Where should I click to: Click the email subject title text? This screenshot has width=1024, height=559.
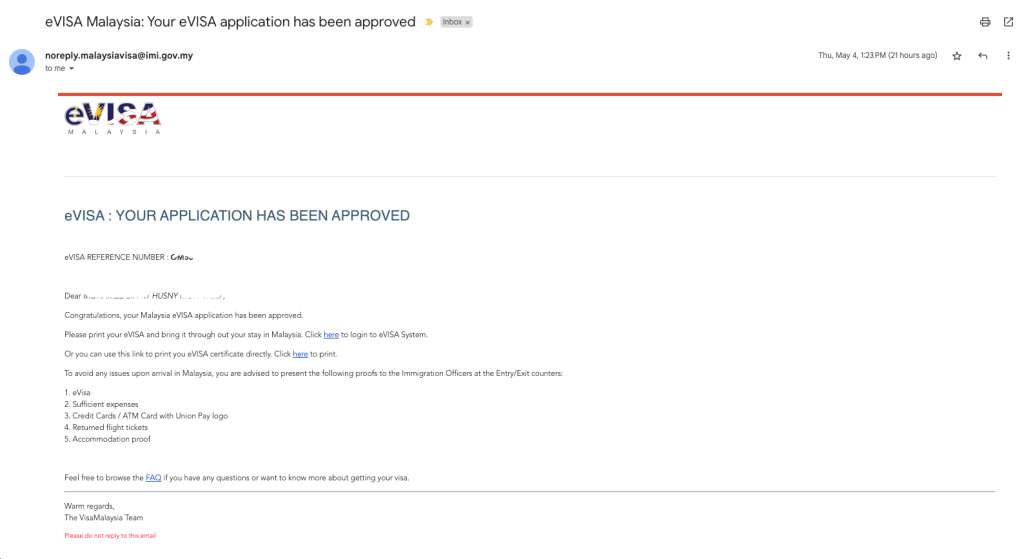click(230, 22)
